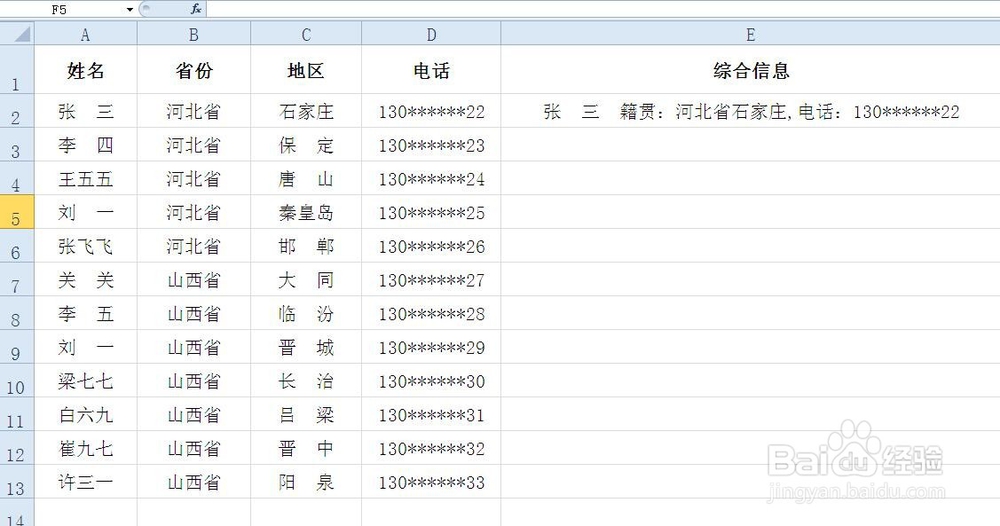The width and height of the screenshot is (1000, 526).
Task: Click the 邯 郸 region cell
Action: click(306, 246)
